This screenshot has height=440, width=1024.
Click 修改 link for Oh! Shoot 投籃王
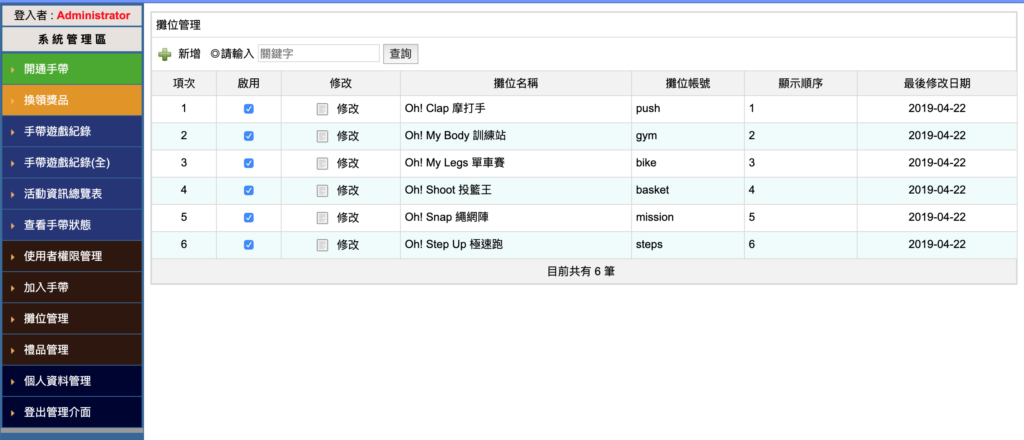point(347,191)
